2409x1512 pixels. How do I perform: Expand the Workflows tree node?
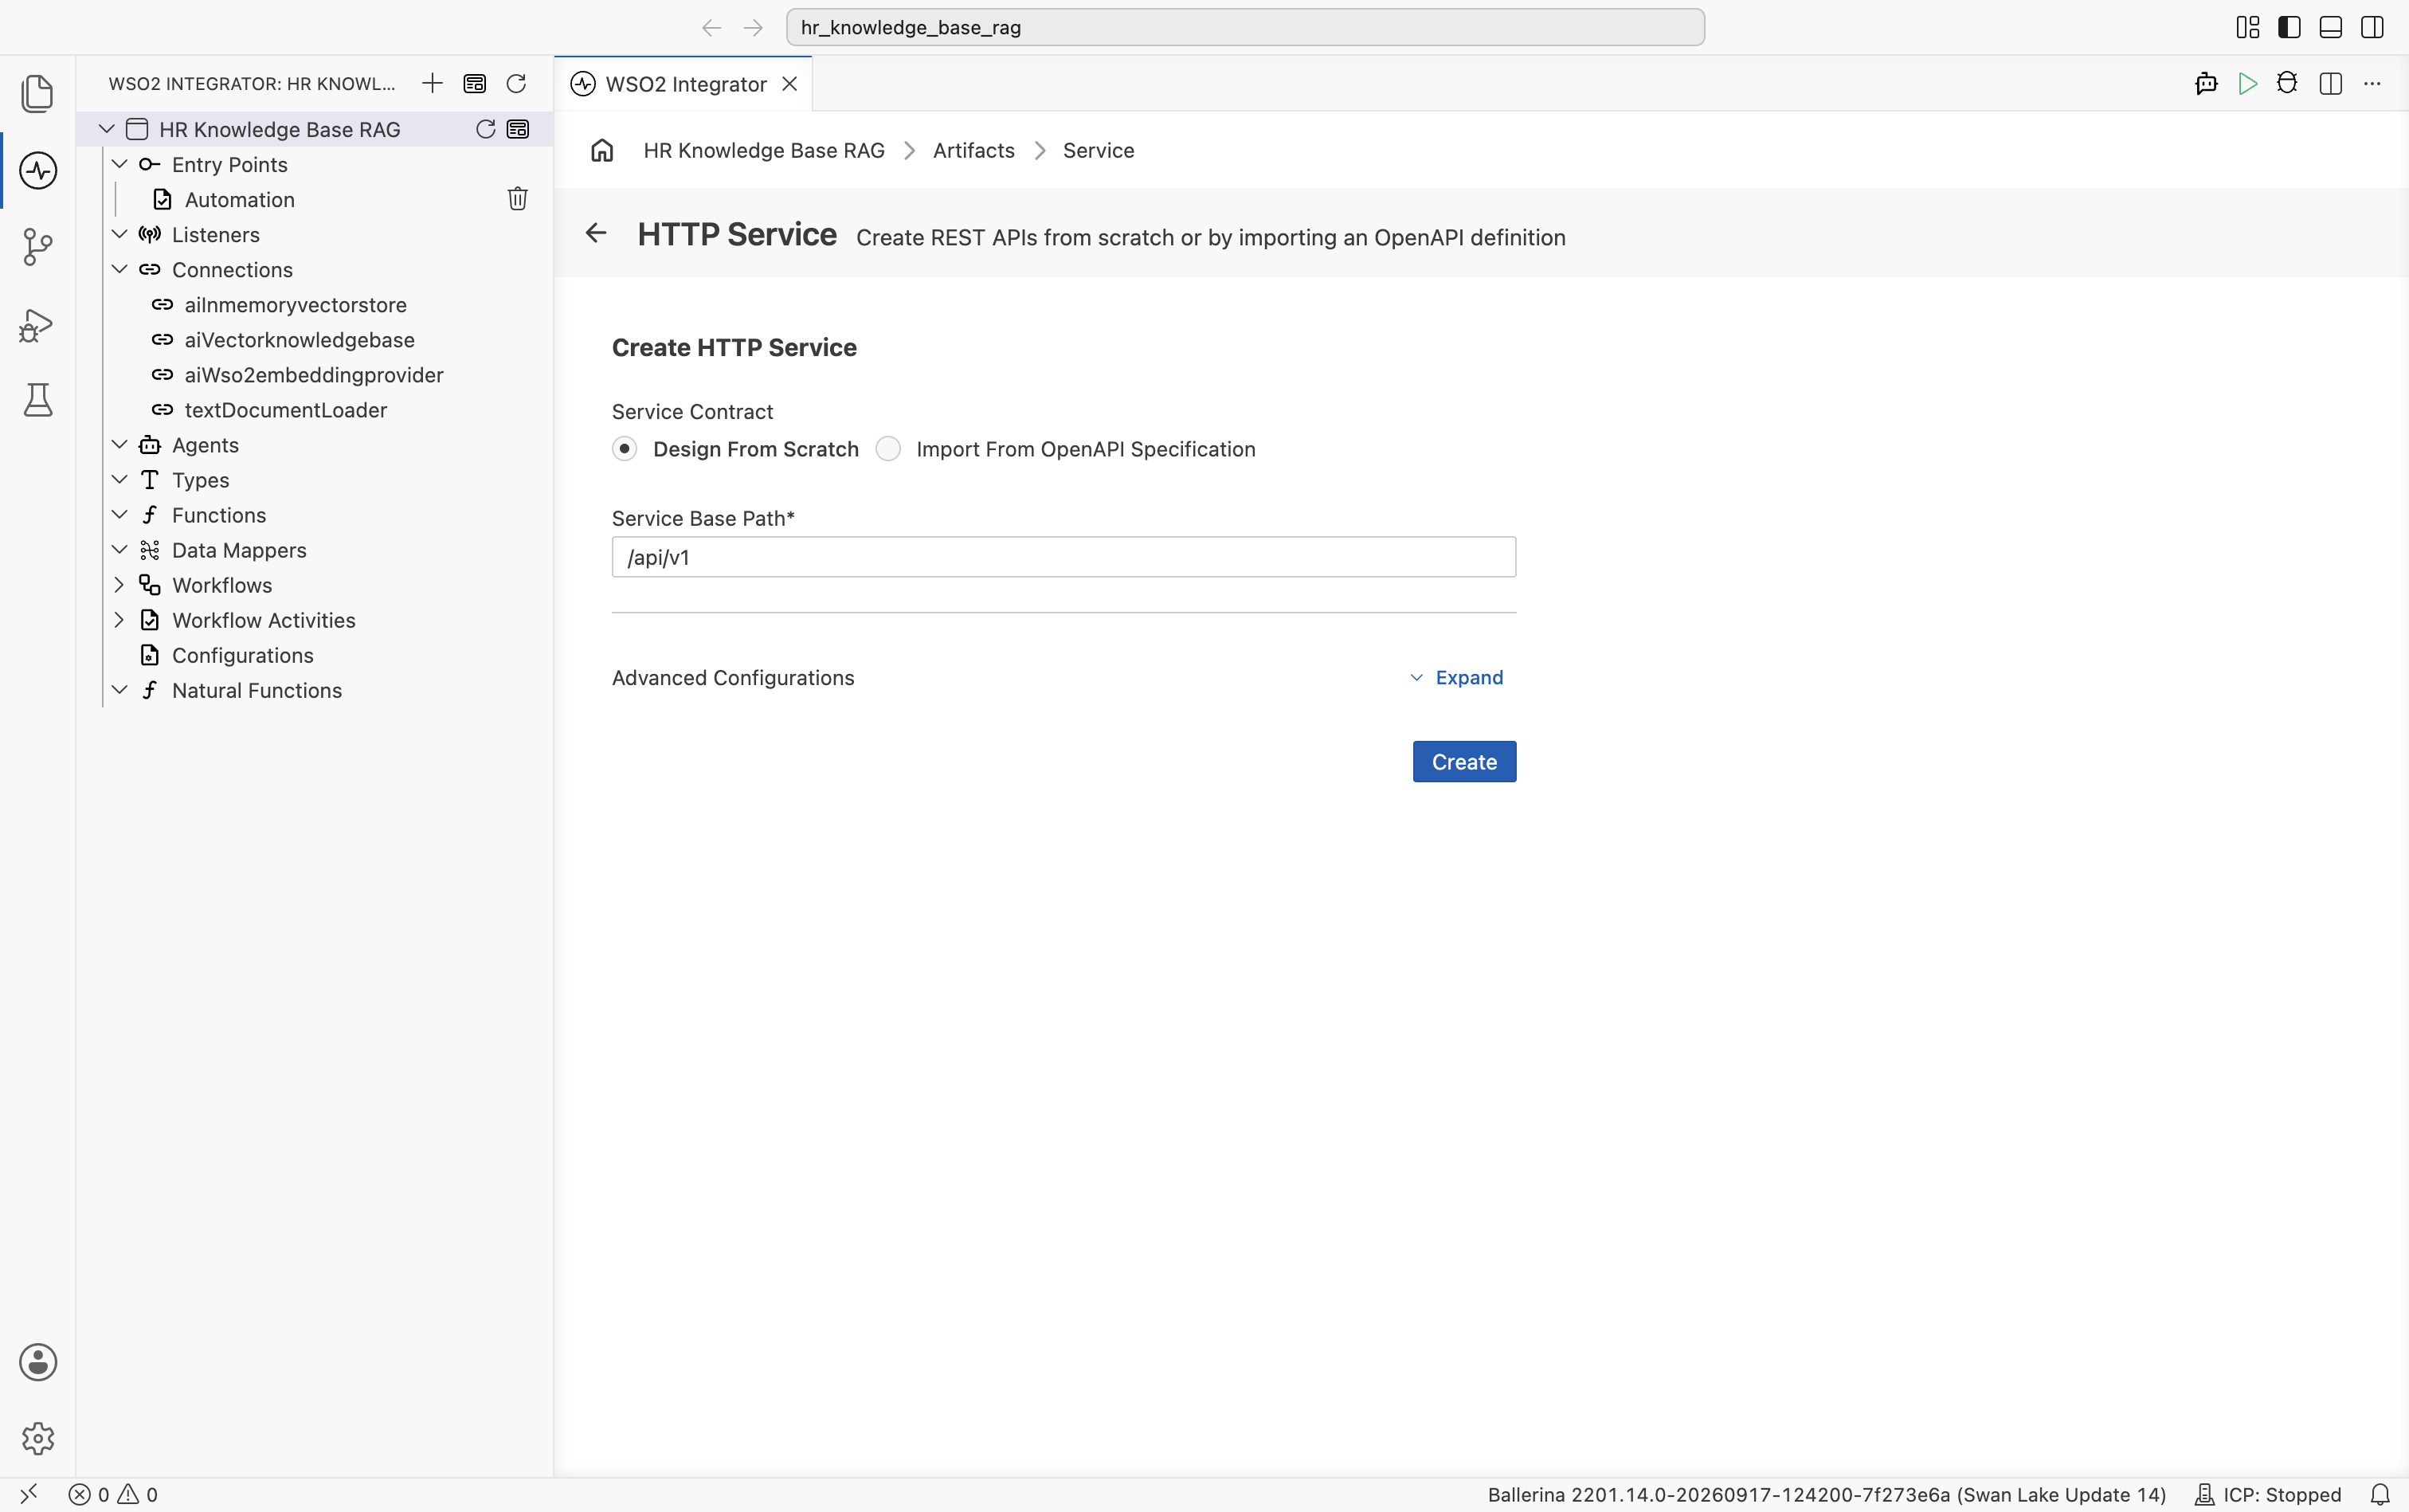(119, 585)
